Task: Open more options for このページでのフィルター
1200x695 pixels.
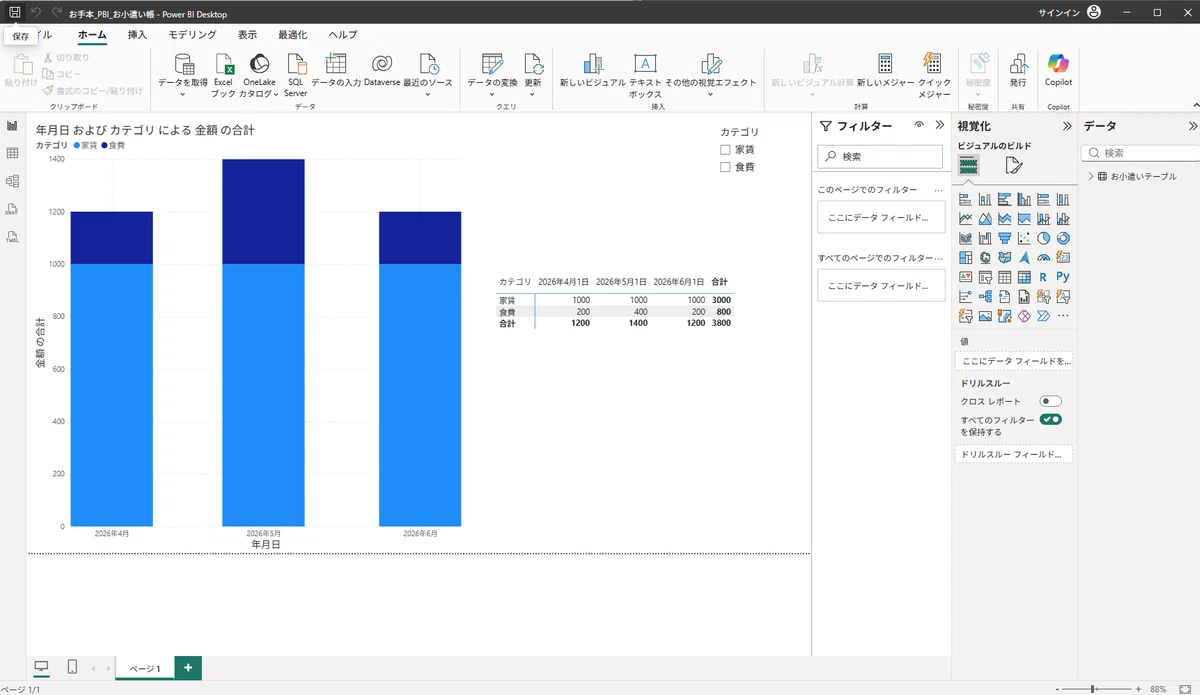Action: pyautogui.click(x=938, y=190)
